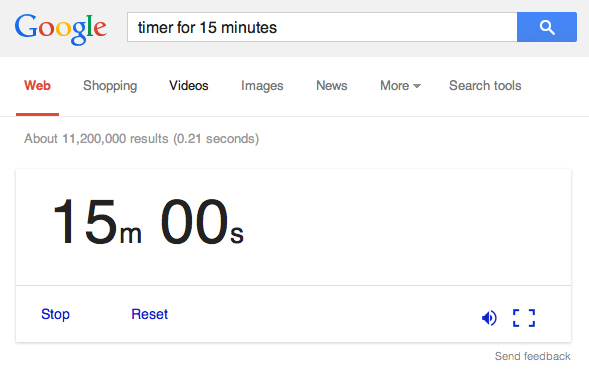Click the 15m minutes timer digits
This screenshot has height=372, width=589.
click(x=97, y=222)
